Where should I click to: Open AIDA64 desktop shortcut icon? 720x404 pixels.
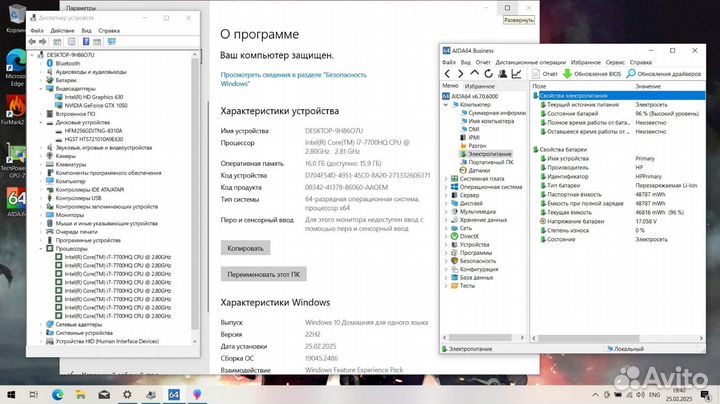[x=16, y=202]
